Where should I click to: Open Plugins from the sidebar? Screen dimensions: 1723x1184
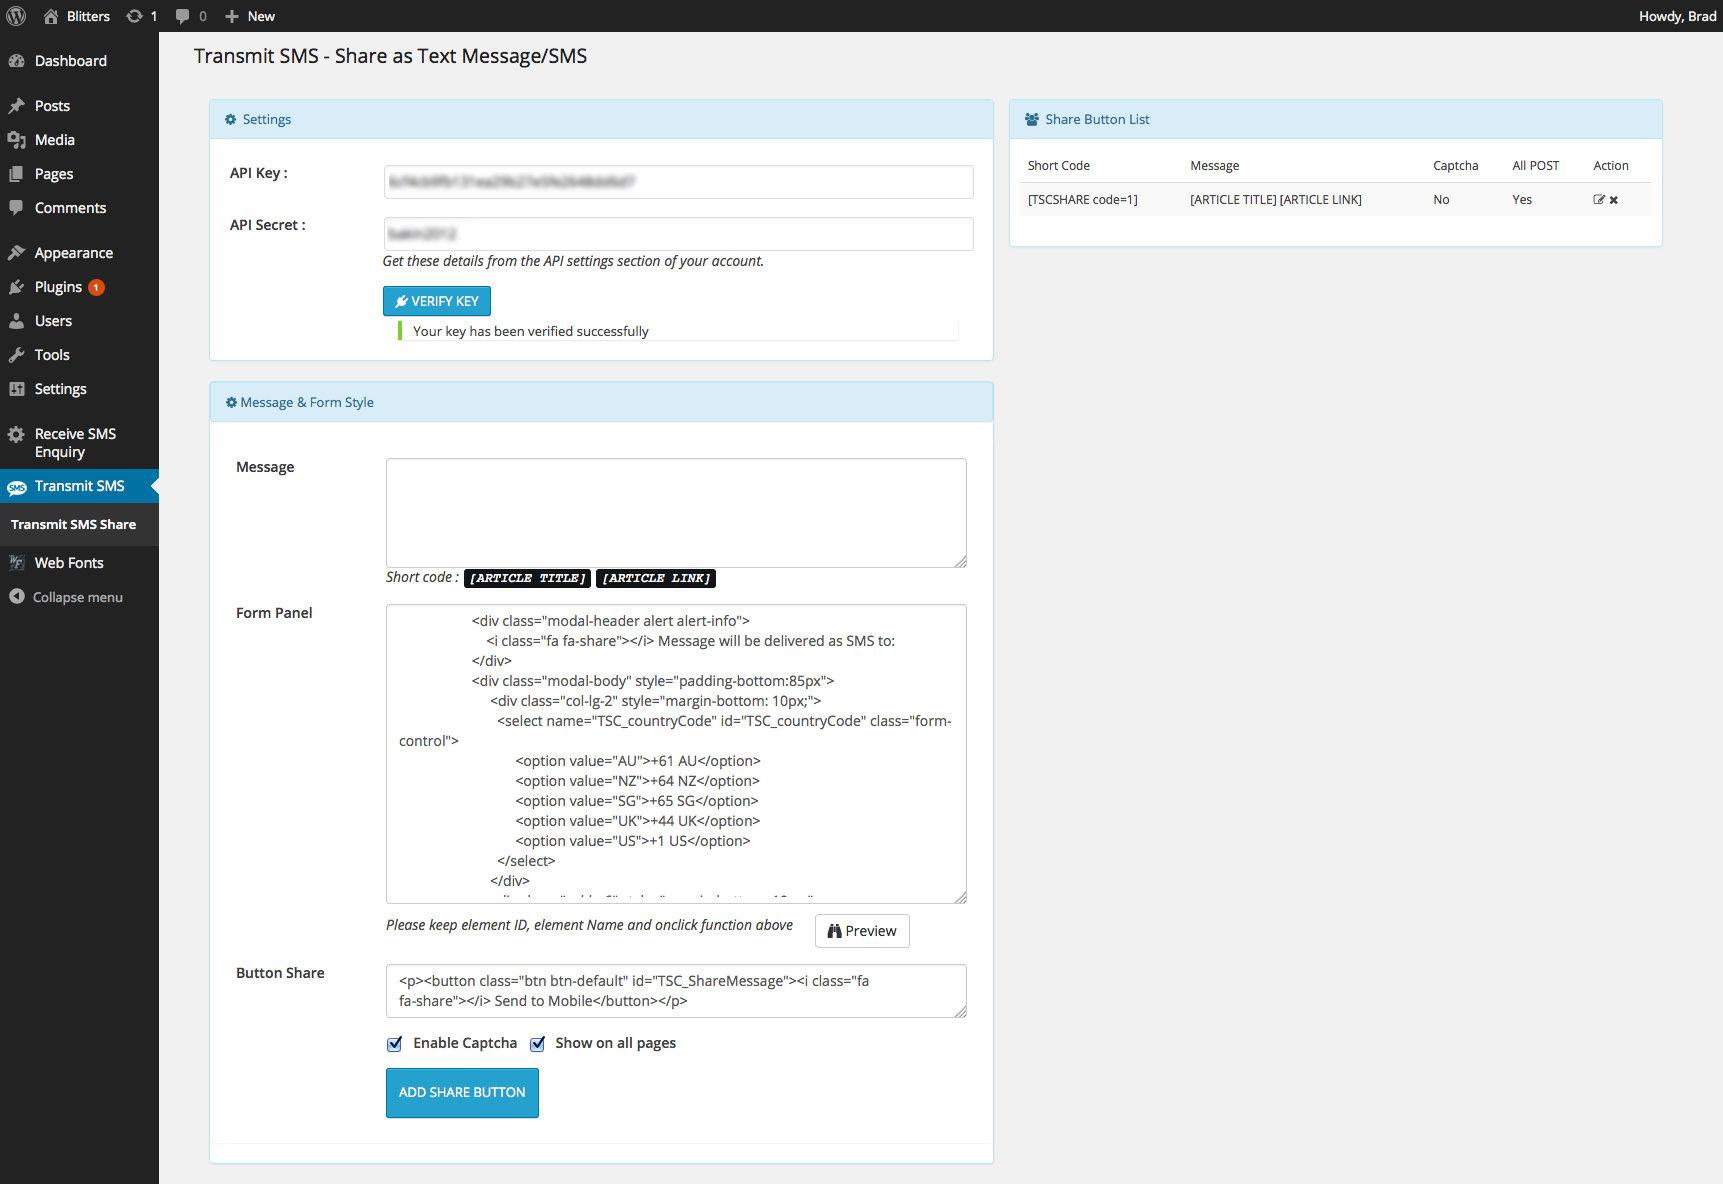[x=58, y=287]
